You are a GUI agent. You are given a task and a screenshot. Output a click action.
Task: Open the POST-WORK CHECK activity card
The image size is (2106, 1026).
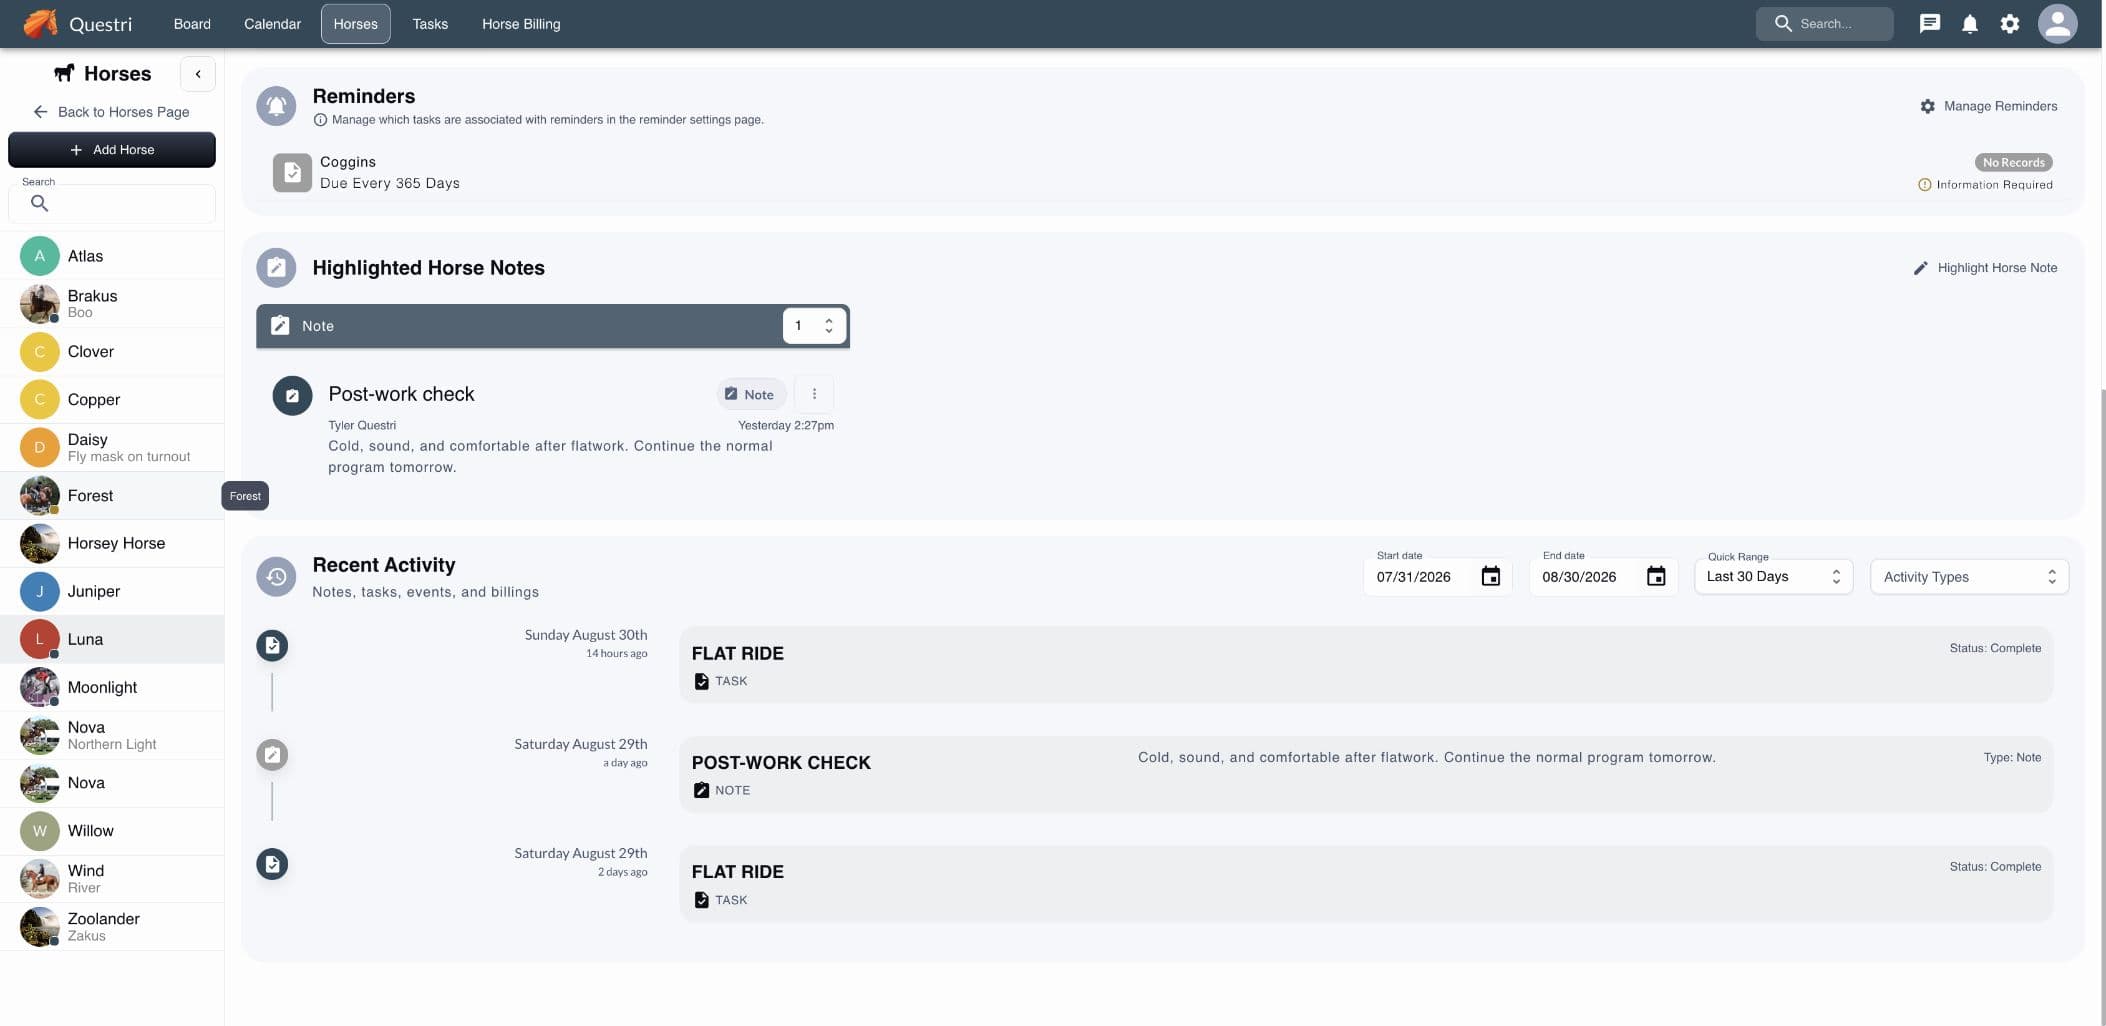1366,775
